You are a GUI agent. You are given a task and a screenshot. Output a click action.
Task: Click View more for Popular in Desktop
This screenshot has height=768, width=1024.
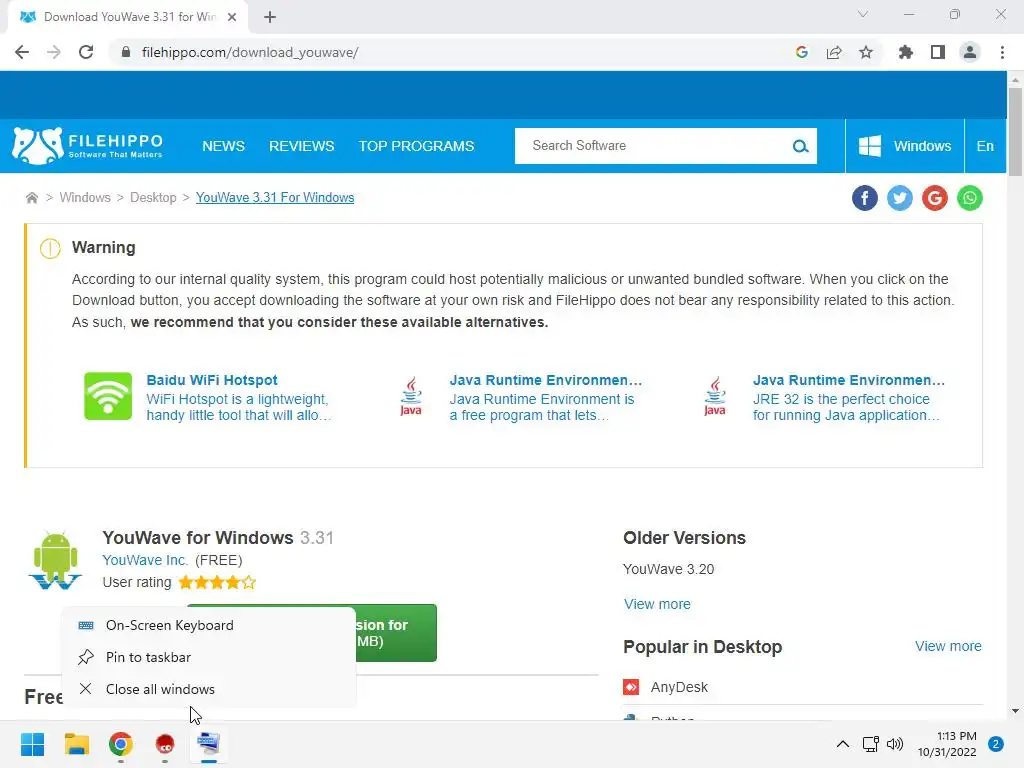948,646
